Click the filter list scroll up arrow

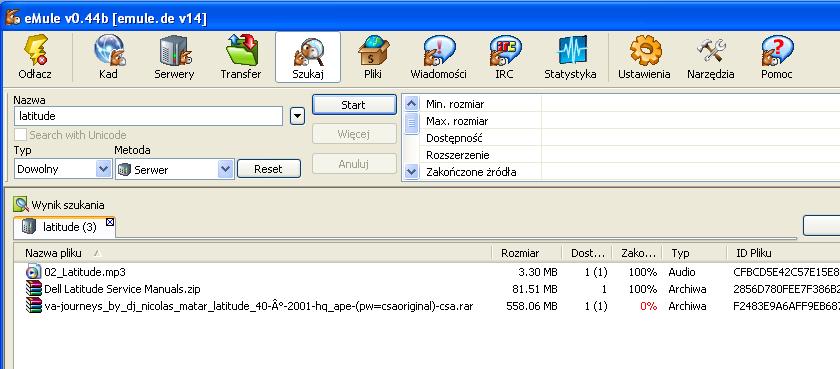pyautogui.click(x=411, y=103)
